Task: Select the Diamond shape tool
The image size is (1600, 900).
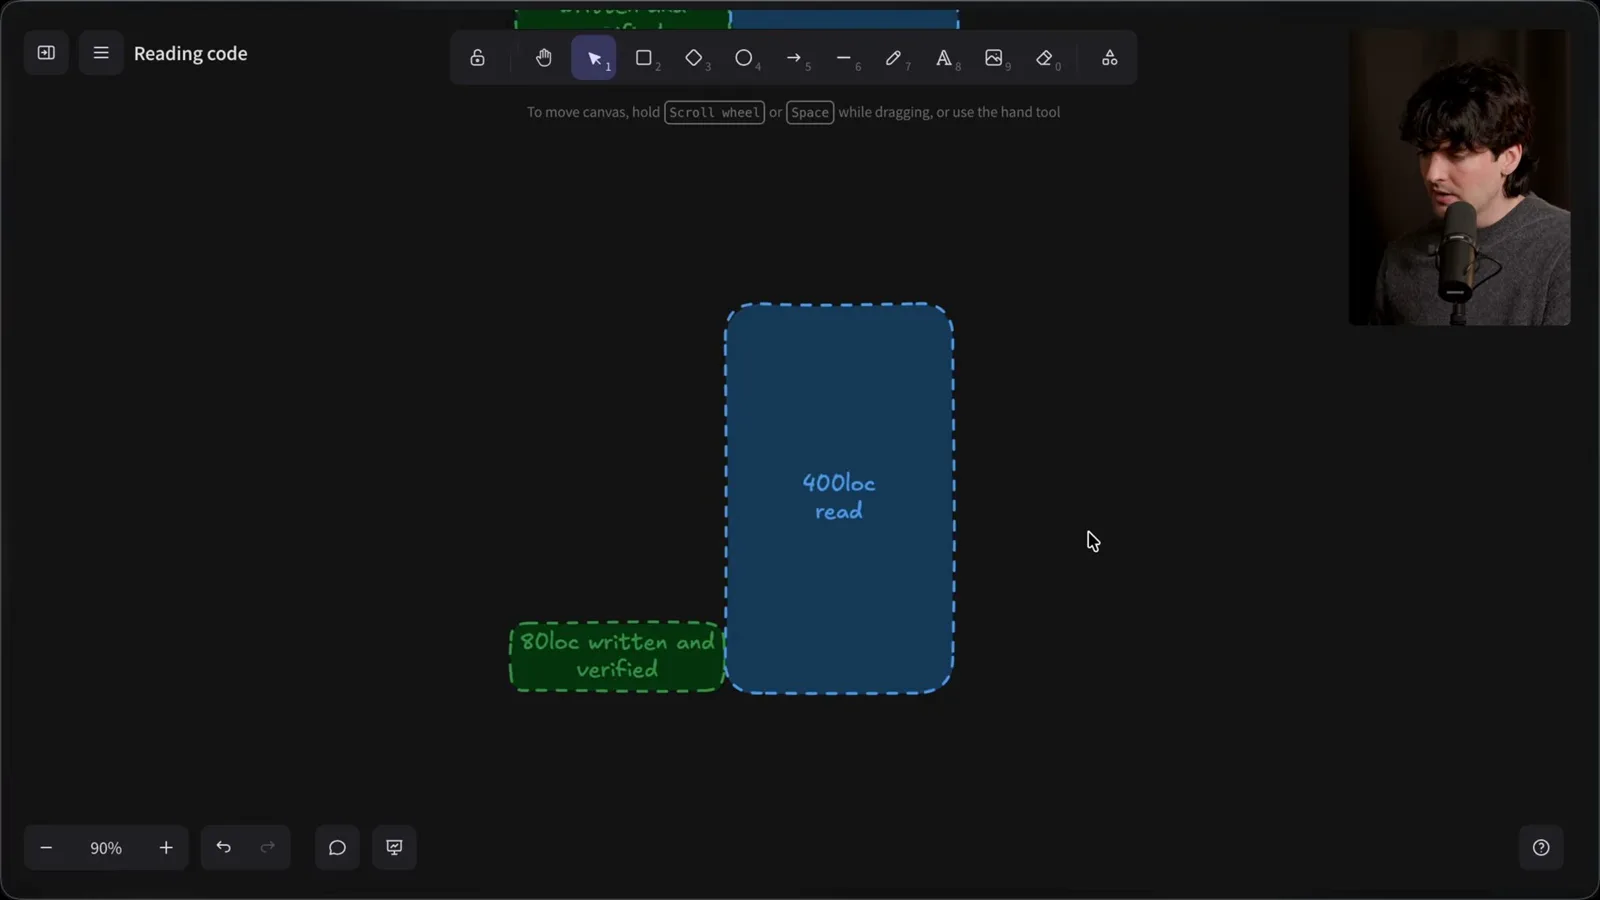Action: pos(694,58)
